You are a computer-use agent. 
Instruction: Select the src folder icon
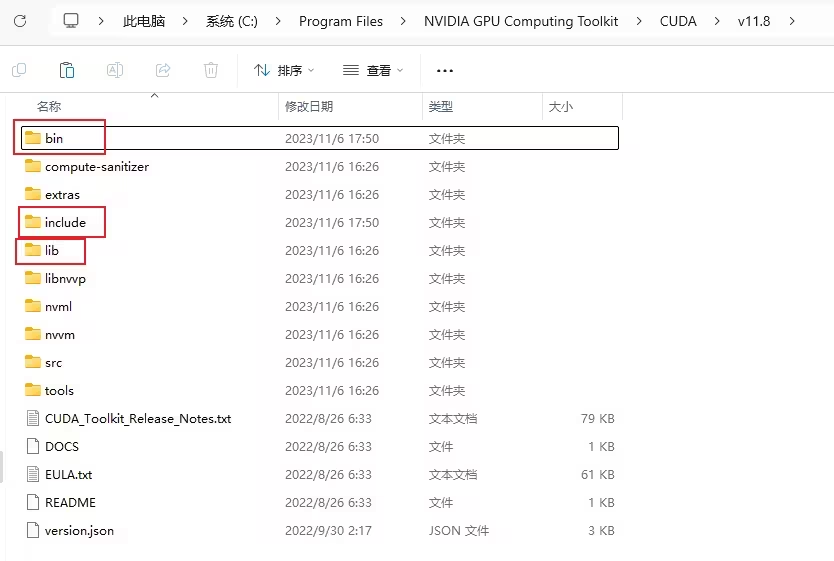tap(33, 363)
